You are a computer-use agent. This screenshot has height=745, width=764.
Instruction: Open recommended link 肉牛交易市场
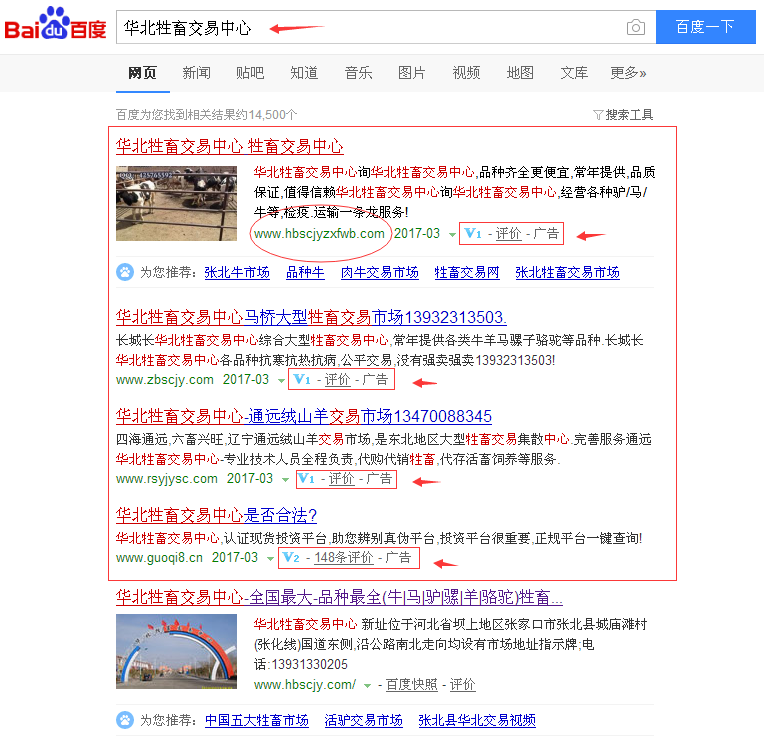coord(380,272)
